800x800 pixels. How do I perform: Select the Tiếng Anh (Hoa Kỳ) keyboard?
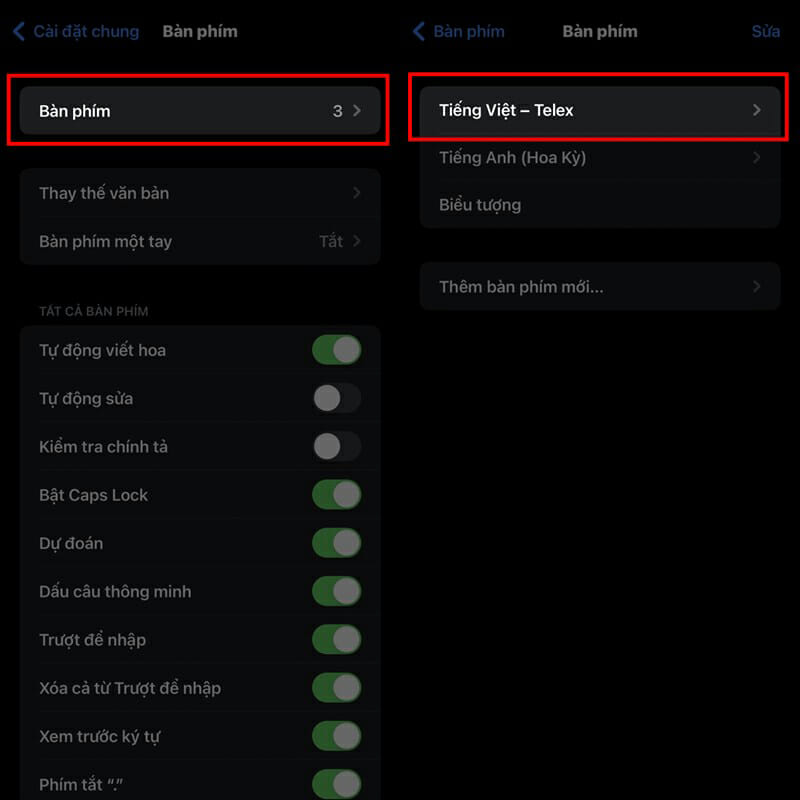click(x=600, y=157)
